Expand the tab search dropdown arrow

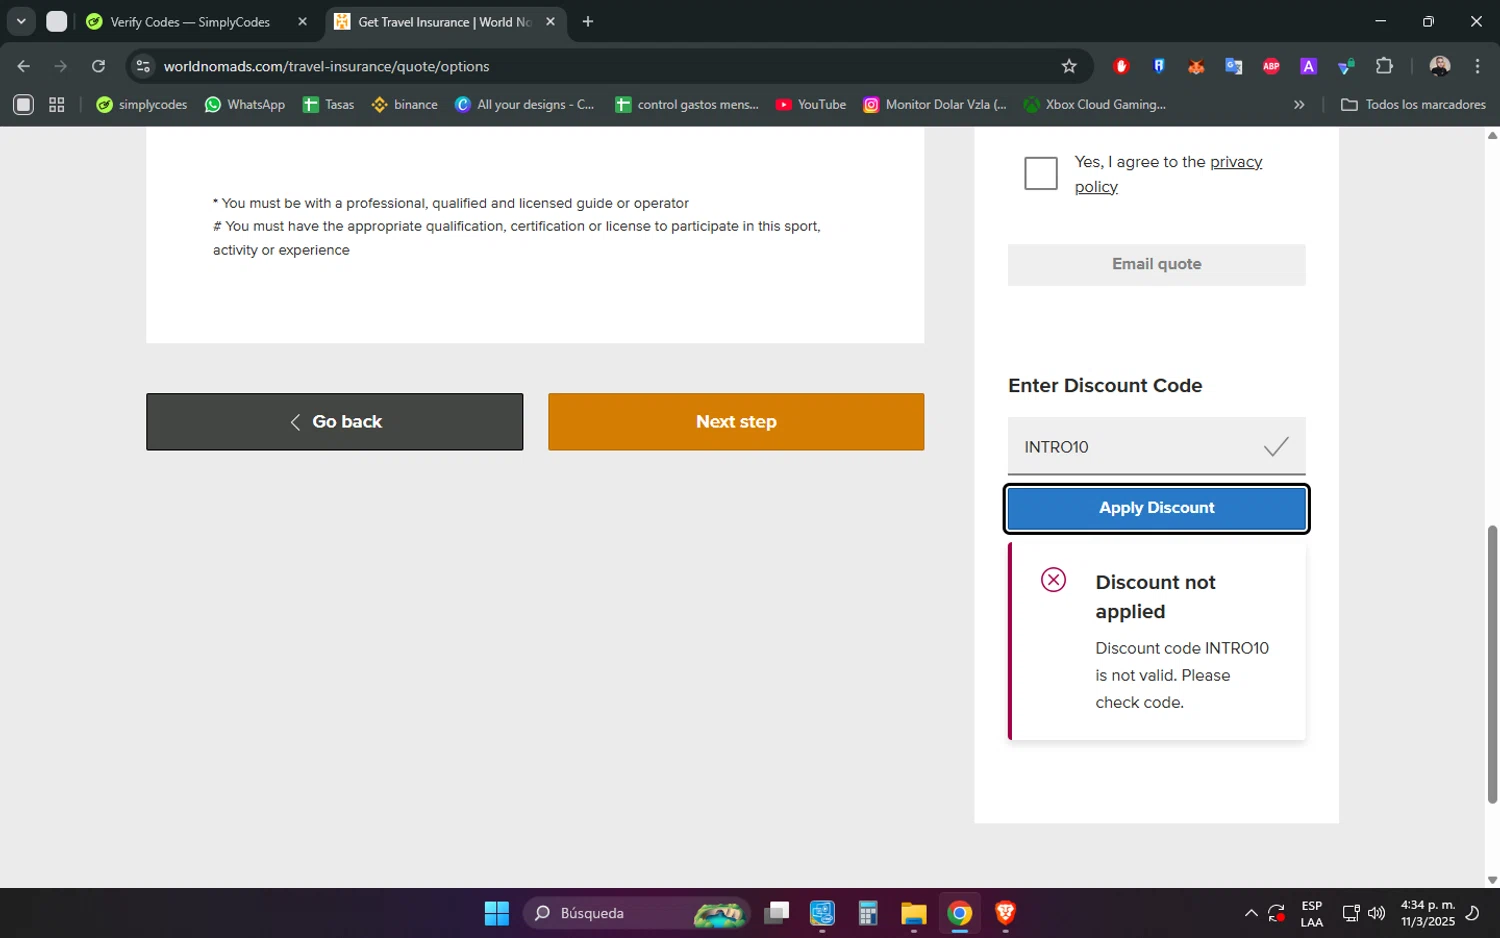(21, 21)
